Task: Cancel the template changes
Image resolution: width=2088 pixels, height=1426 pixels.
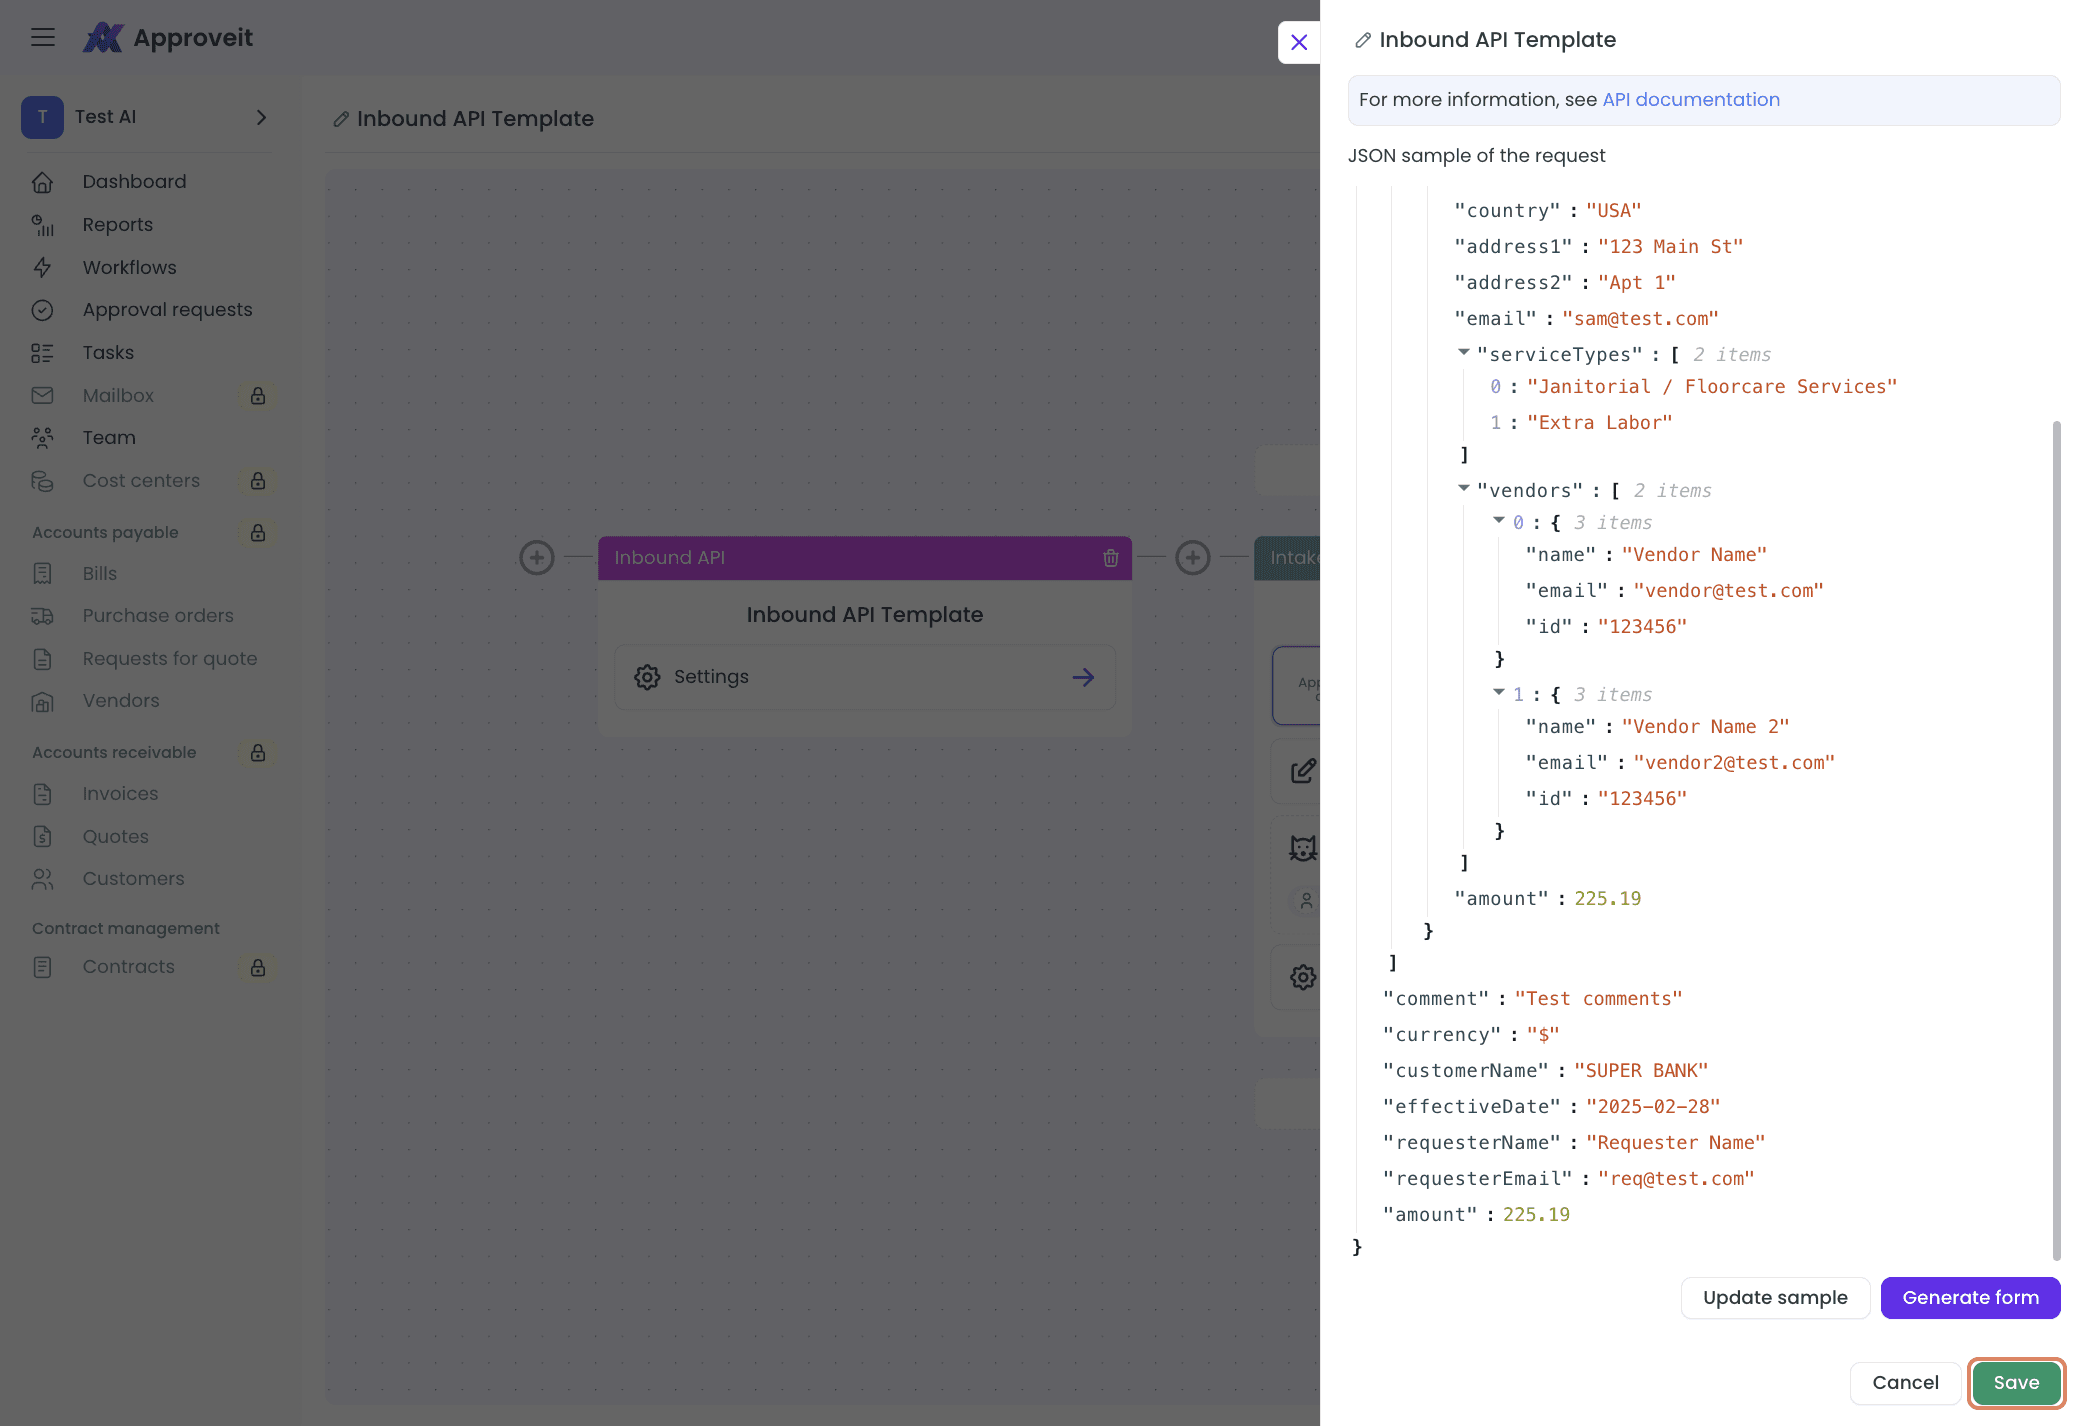Action: 1905,1383
